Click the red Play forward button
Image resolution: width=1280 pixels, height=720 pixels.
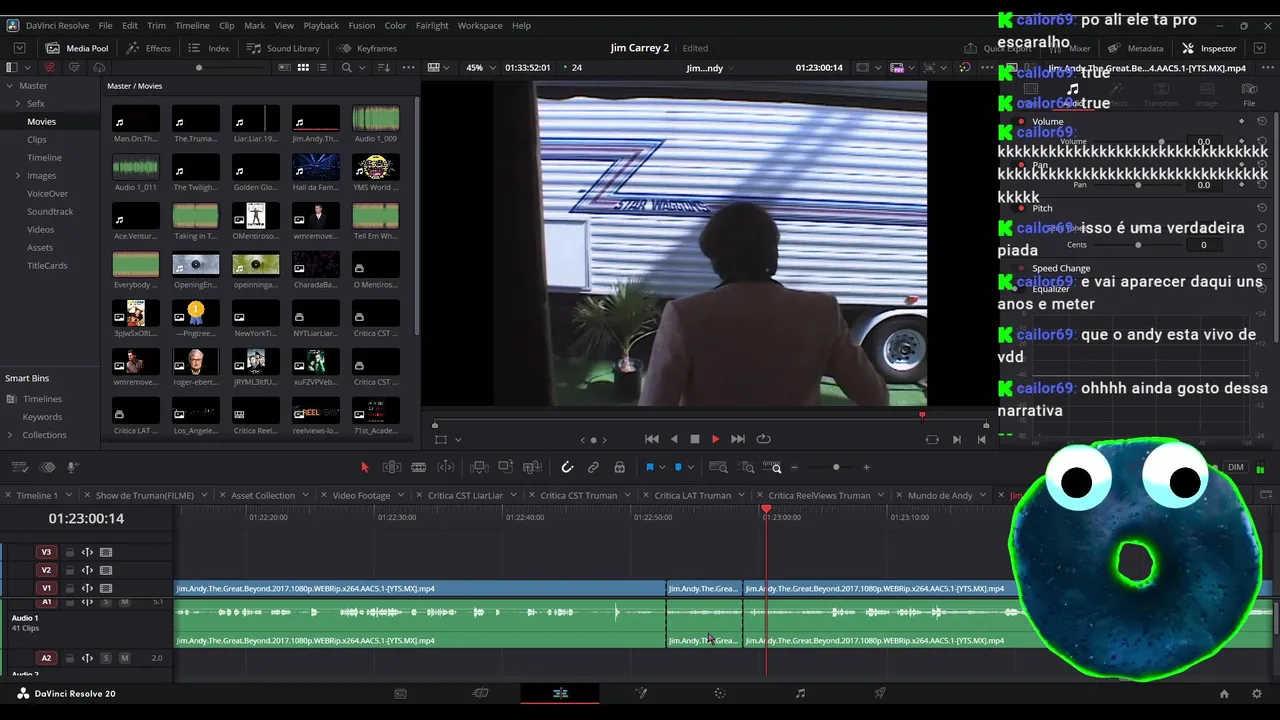(715, 439)
